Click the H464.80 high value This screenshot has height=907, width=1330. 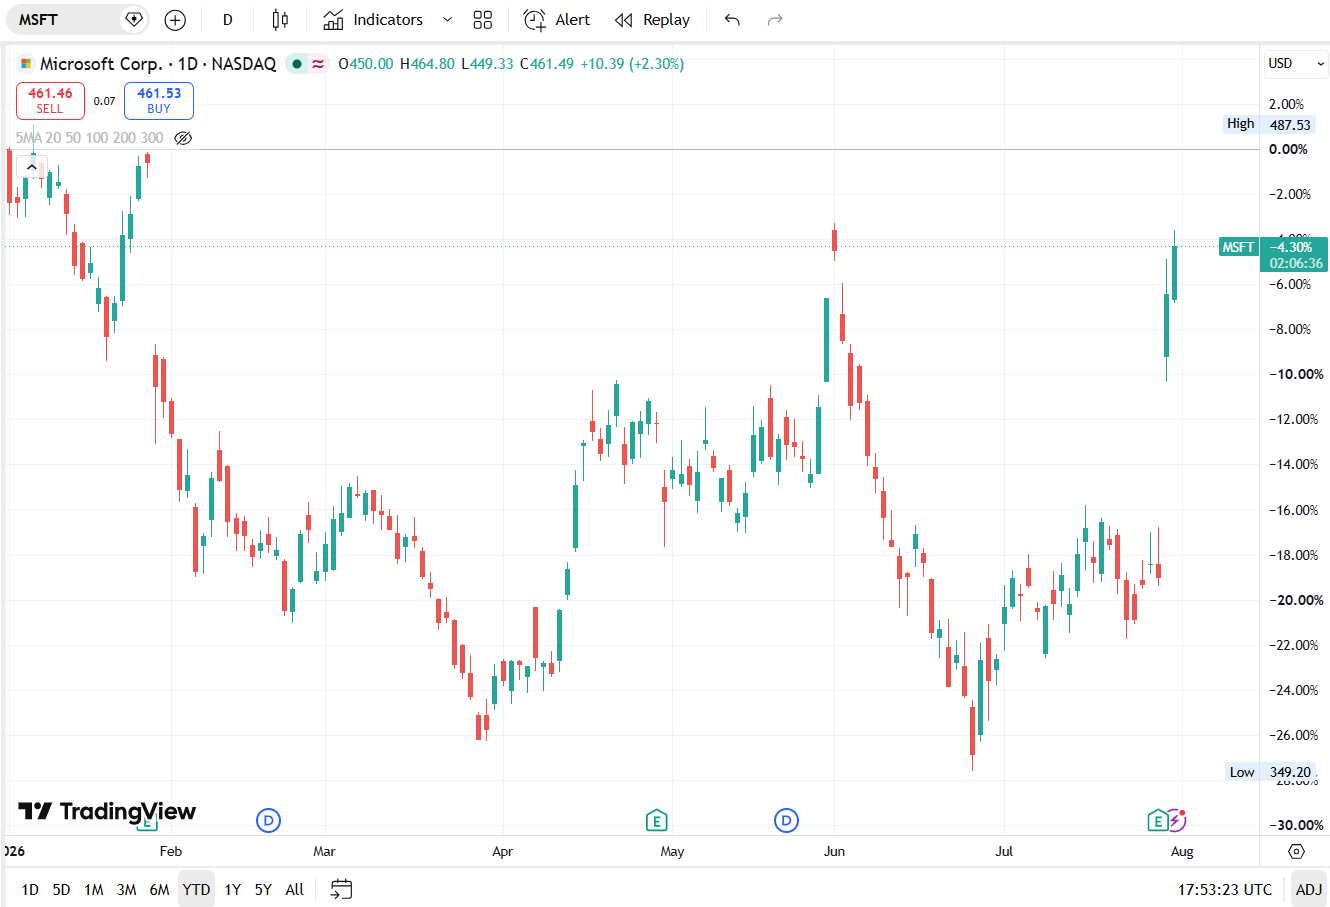[x=427, y=64]
